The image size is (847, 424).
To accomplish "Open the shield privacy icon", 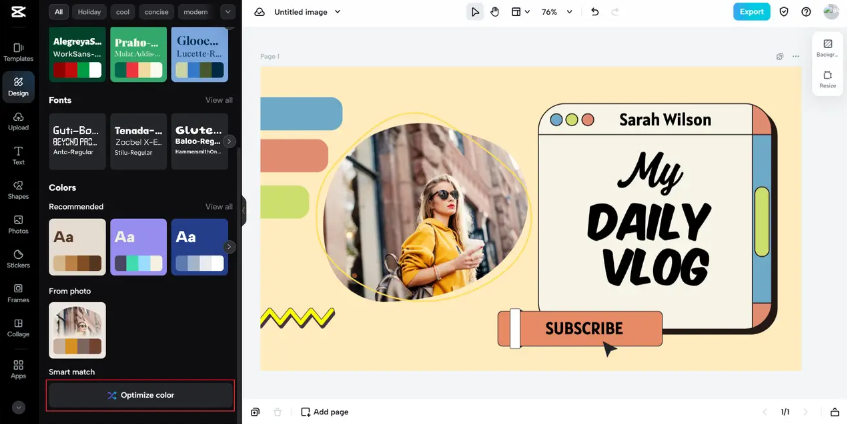I will point(784,12).
